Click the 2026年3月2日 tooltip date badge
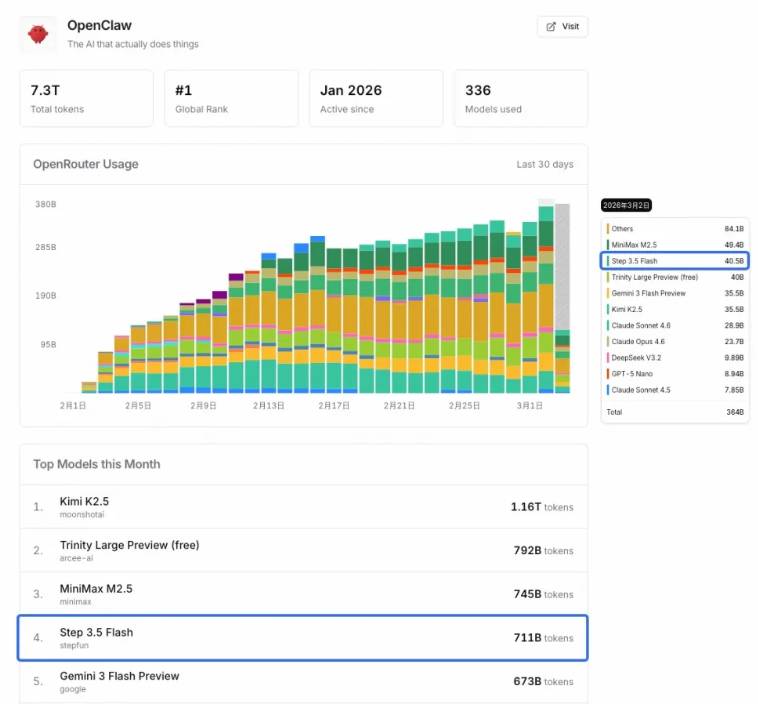This screenshot has width=758, height=725. click(x=627, y=205)
